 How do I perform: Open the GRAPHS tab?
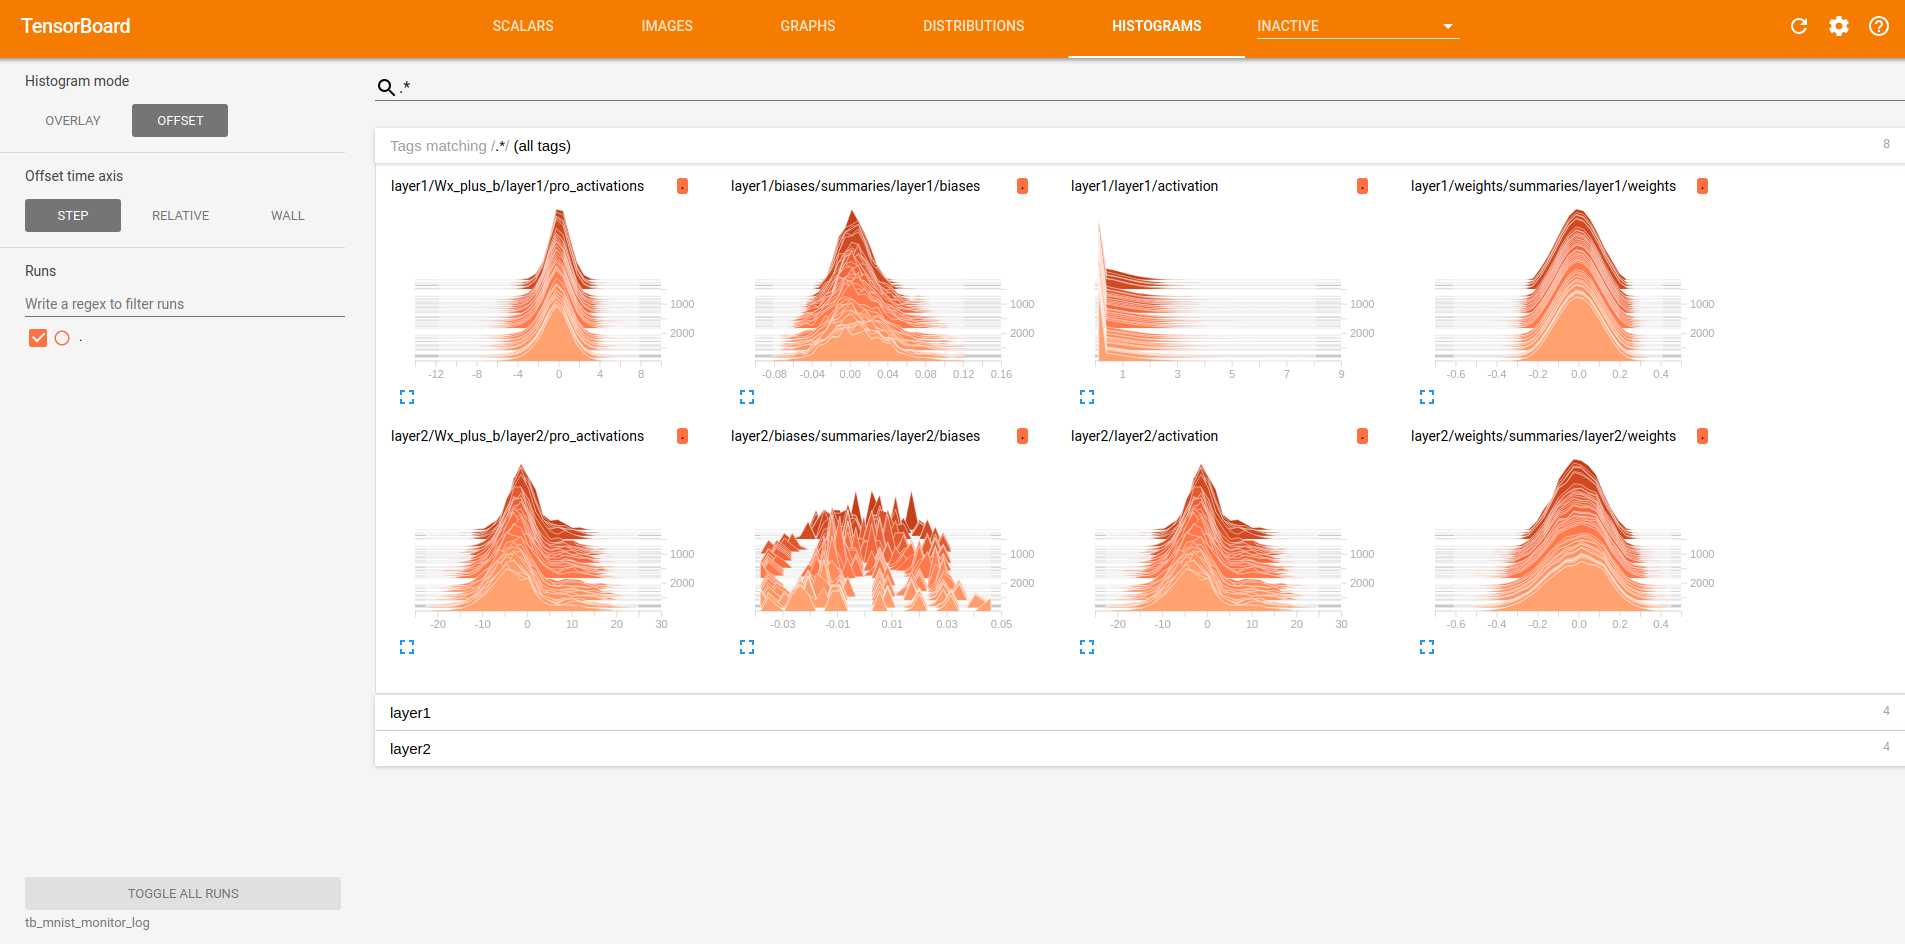(808, 26)
